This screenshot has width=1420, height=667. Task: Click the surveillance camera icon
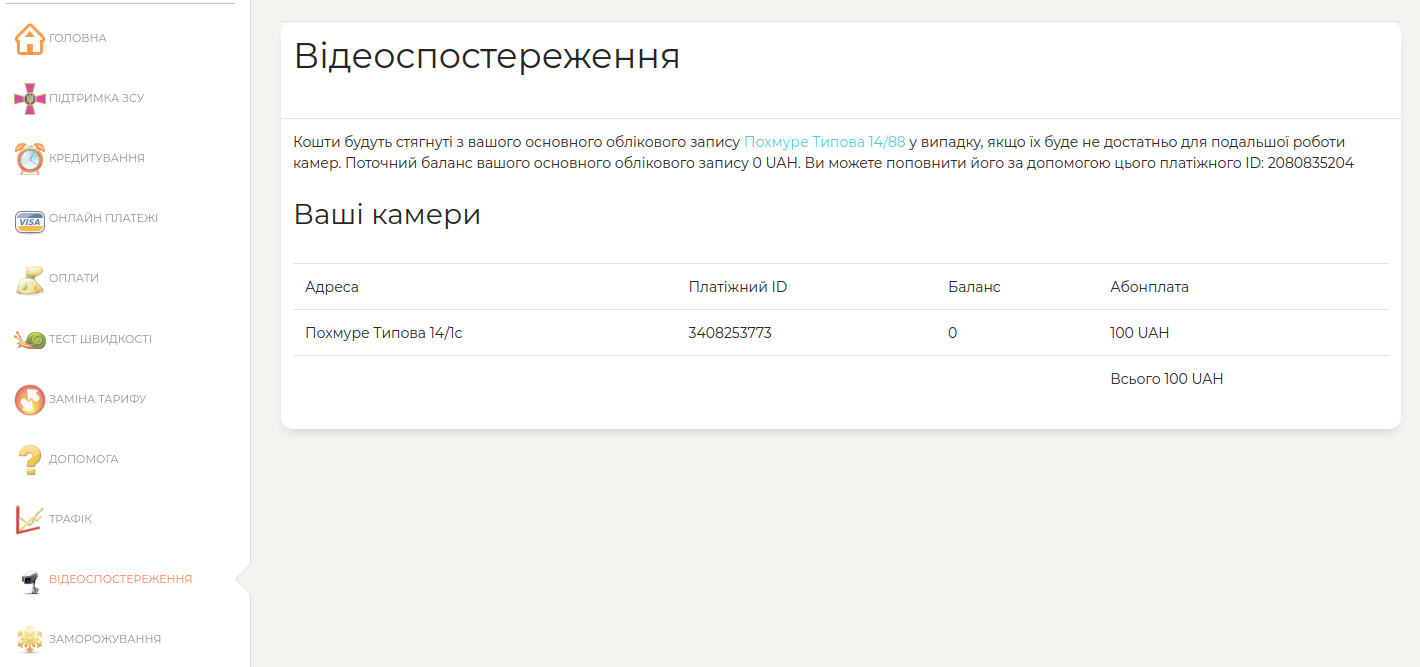tap(30, 580)
